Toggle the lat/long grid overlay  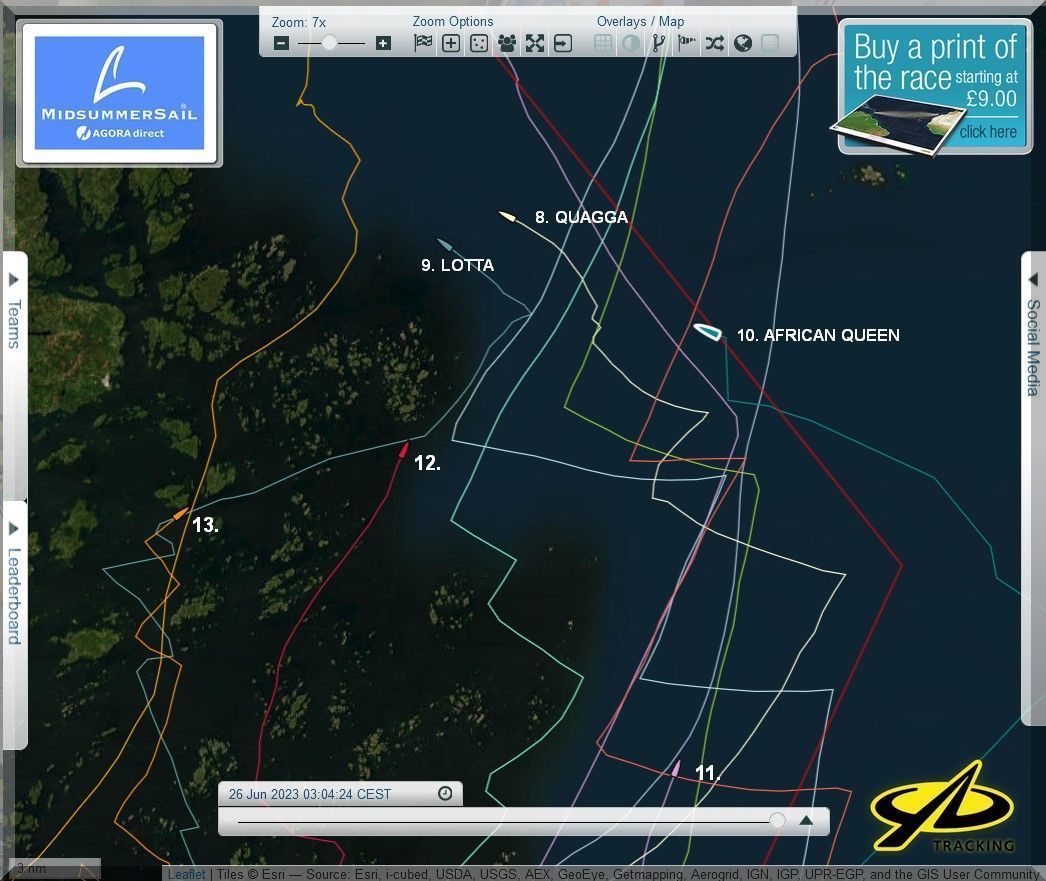tap(603, 43)
